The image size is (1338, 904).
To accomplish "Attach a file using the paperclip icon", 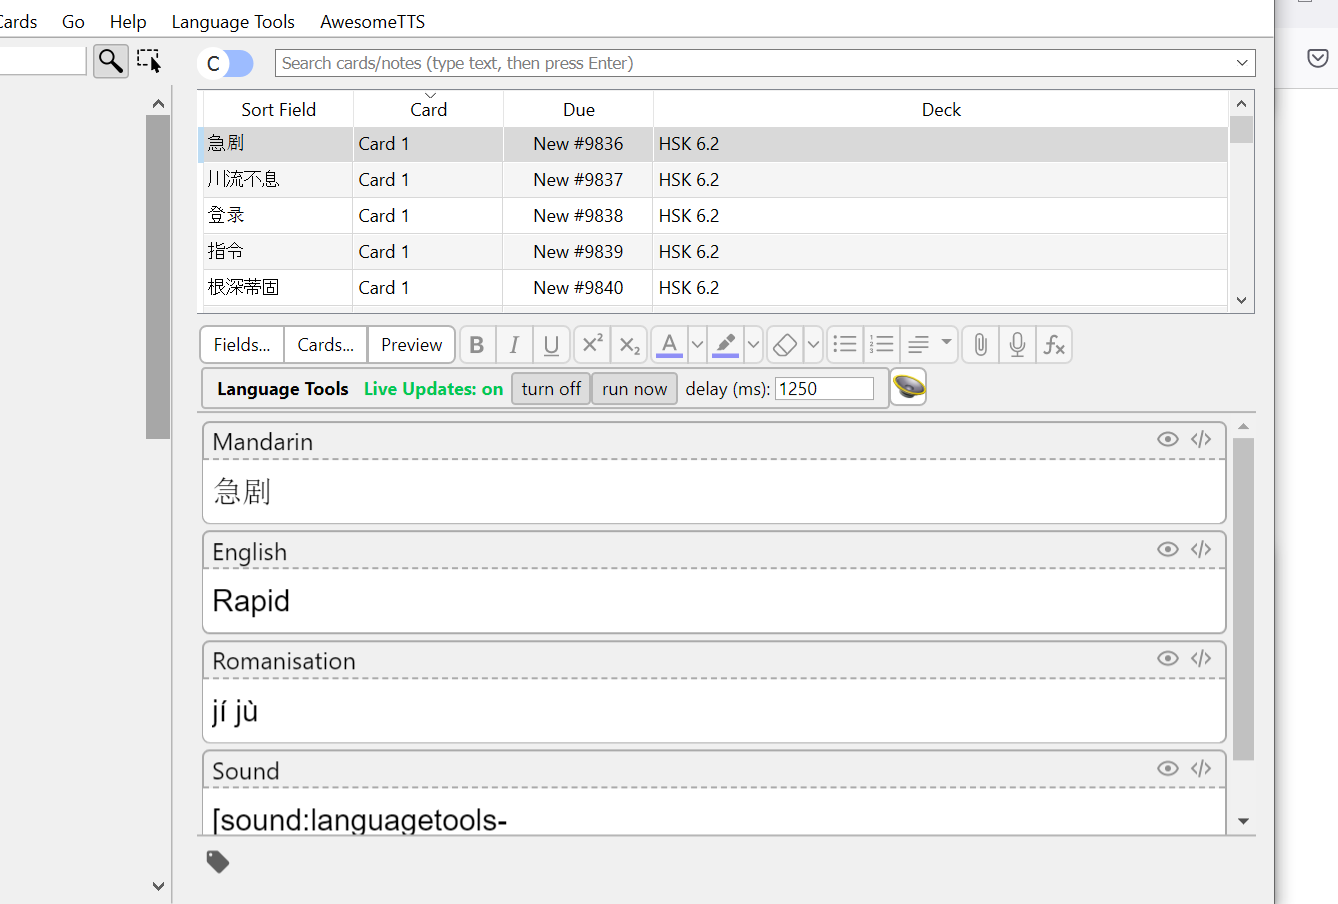I will [x=979, y=344].
